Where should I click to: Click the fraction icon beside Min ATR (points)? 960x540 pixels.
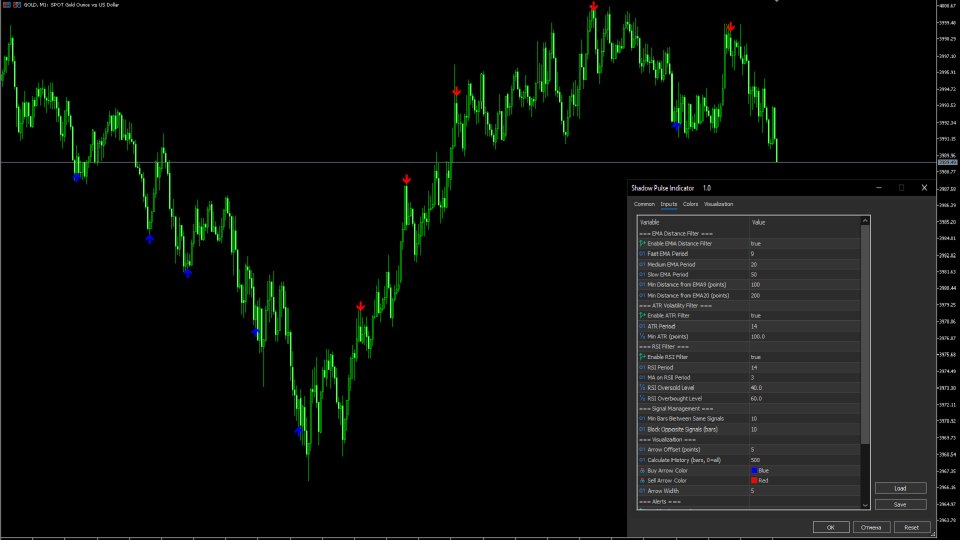click(x=642, y=336)
